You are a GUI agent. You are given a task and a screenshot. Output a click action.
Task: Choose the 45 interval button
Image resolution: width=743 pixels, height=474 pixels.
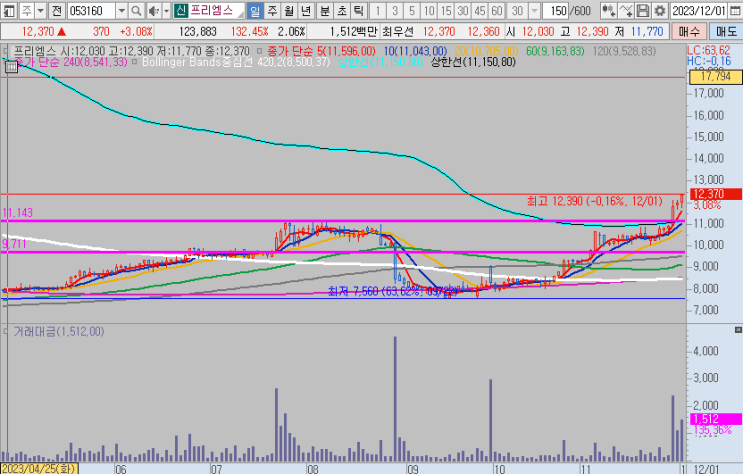point(480,10)
